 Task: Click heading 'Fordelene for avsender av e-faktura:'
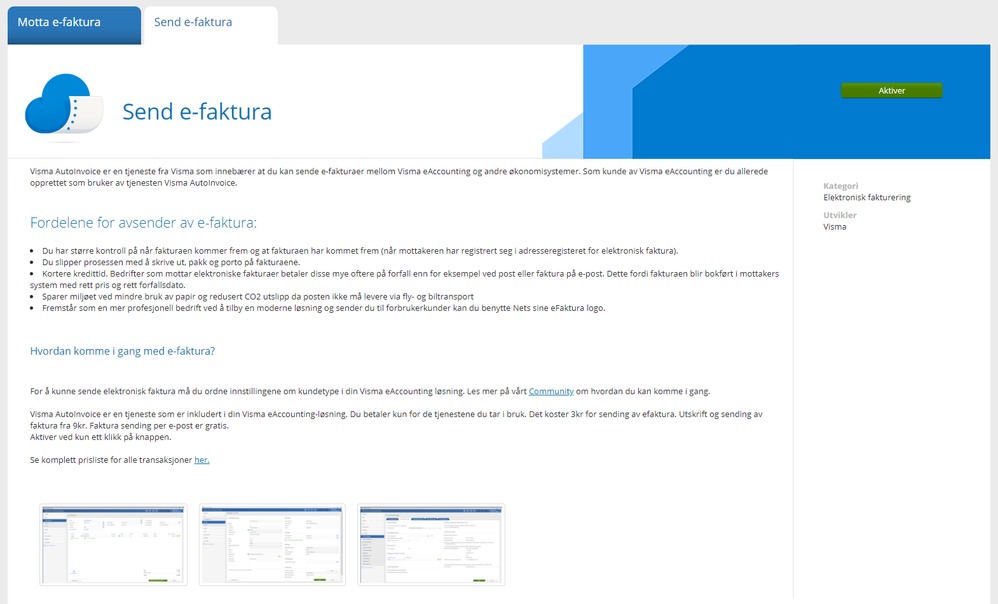[x=143, y=223]
